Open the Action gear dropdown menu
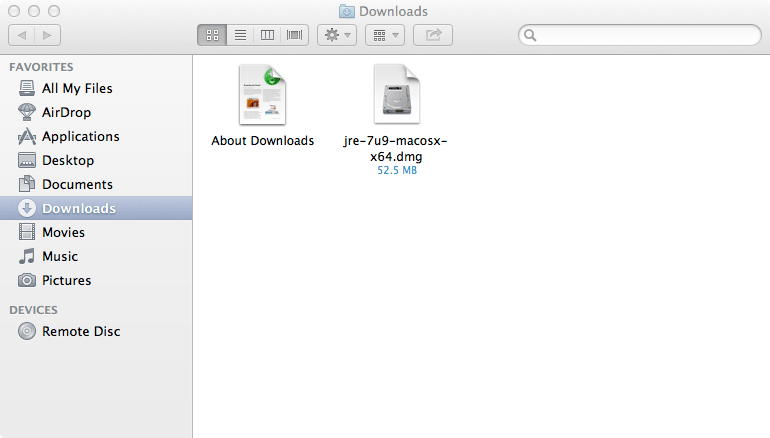 335,35
